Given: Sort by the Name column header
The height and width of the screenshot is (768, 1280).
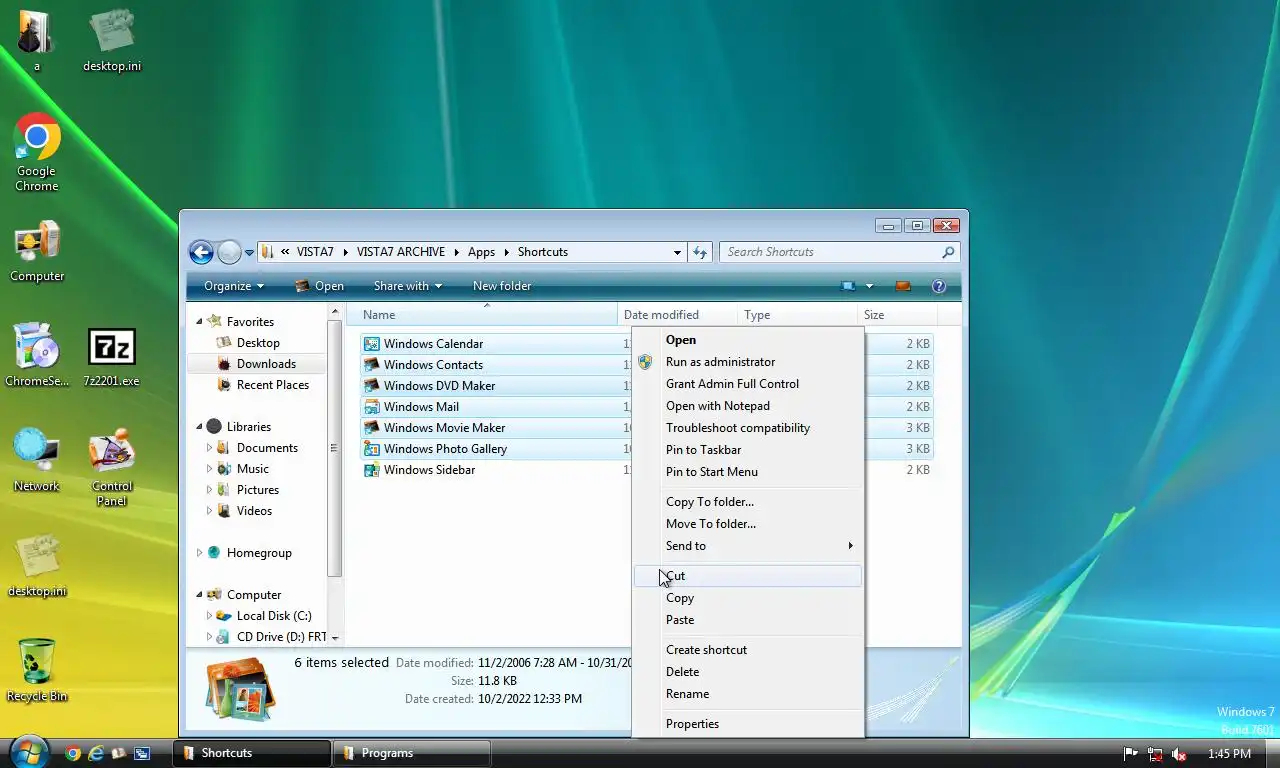Looking at the screenshot, I should 482,315.
